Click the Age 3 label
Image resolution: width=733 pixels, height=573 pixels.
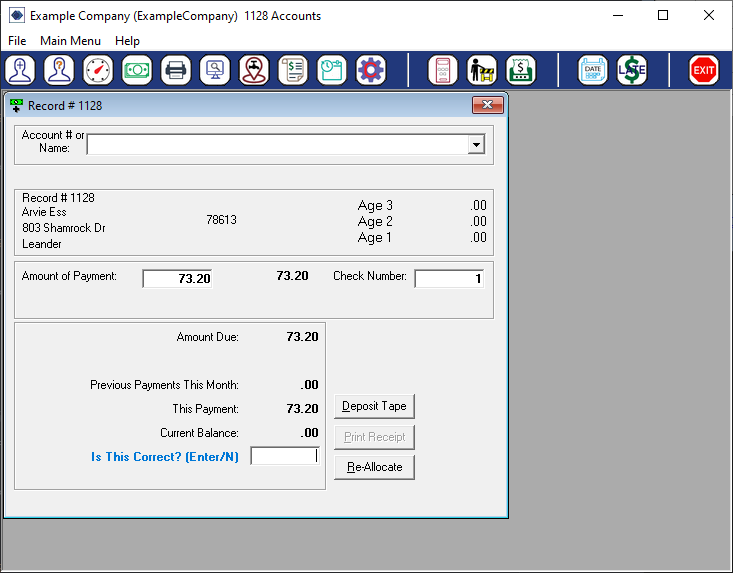375,206
